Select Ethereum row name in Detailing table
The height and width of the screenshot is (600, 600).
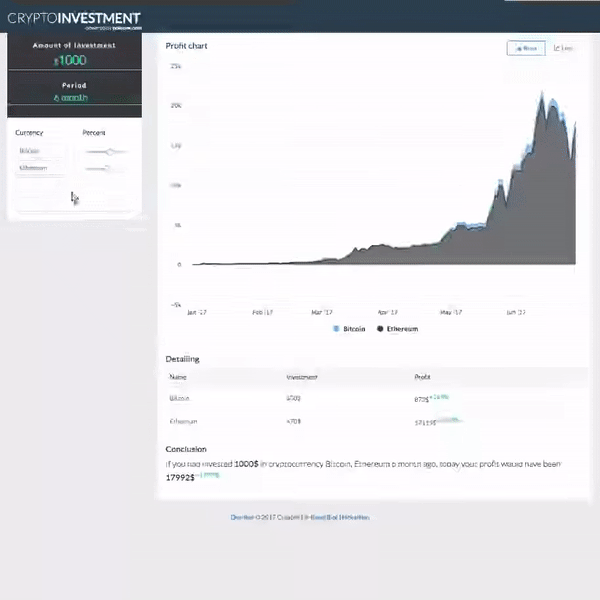click(183, 421)
